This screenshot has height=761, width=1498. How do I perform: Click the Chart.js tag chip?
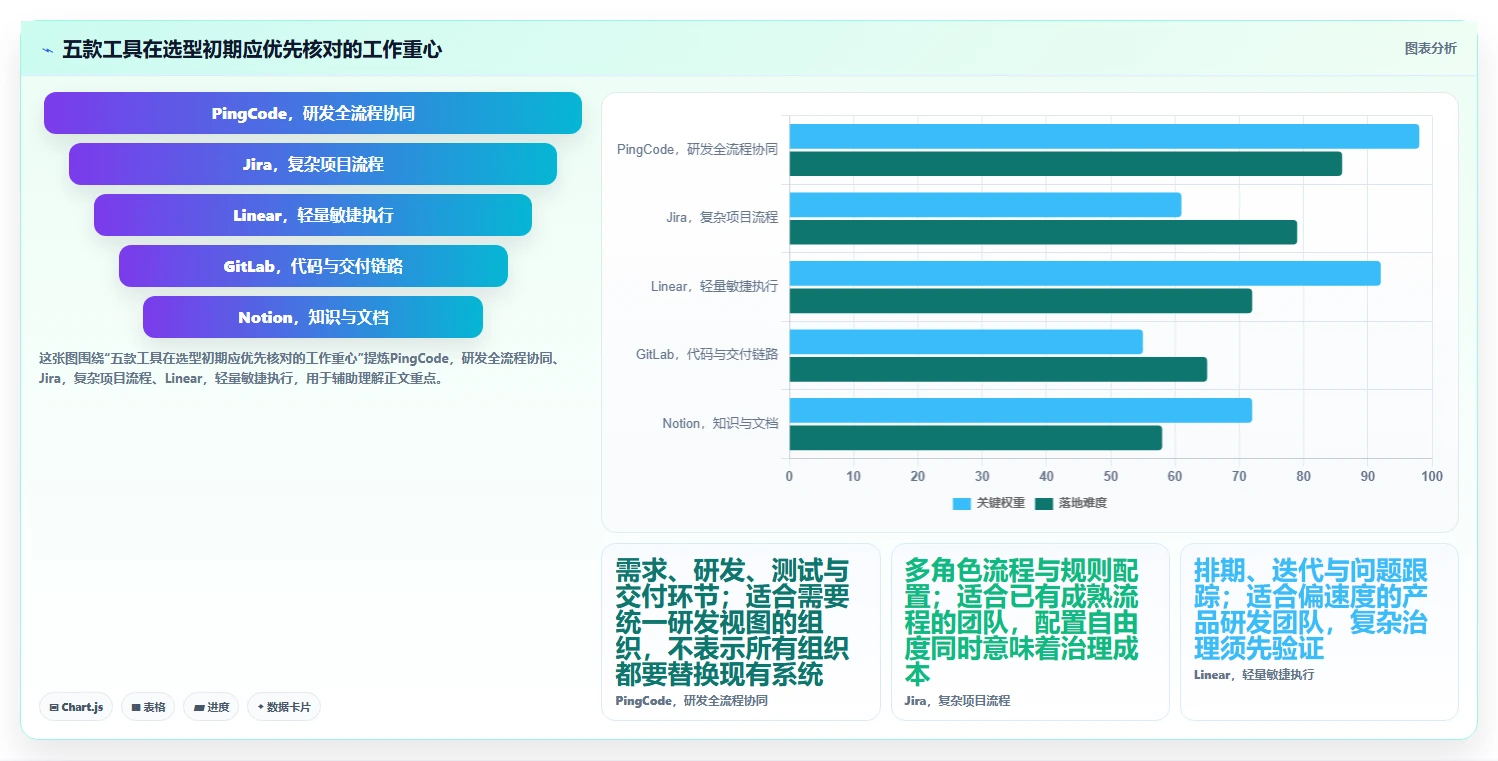coord(77,707)
